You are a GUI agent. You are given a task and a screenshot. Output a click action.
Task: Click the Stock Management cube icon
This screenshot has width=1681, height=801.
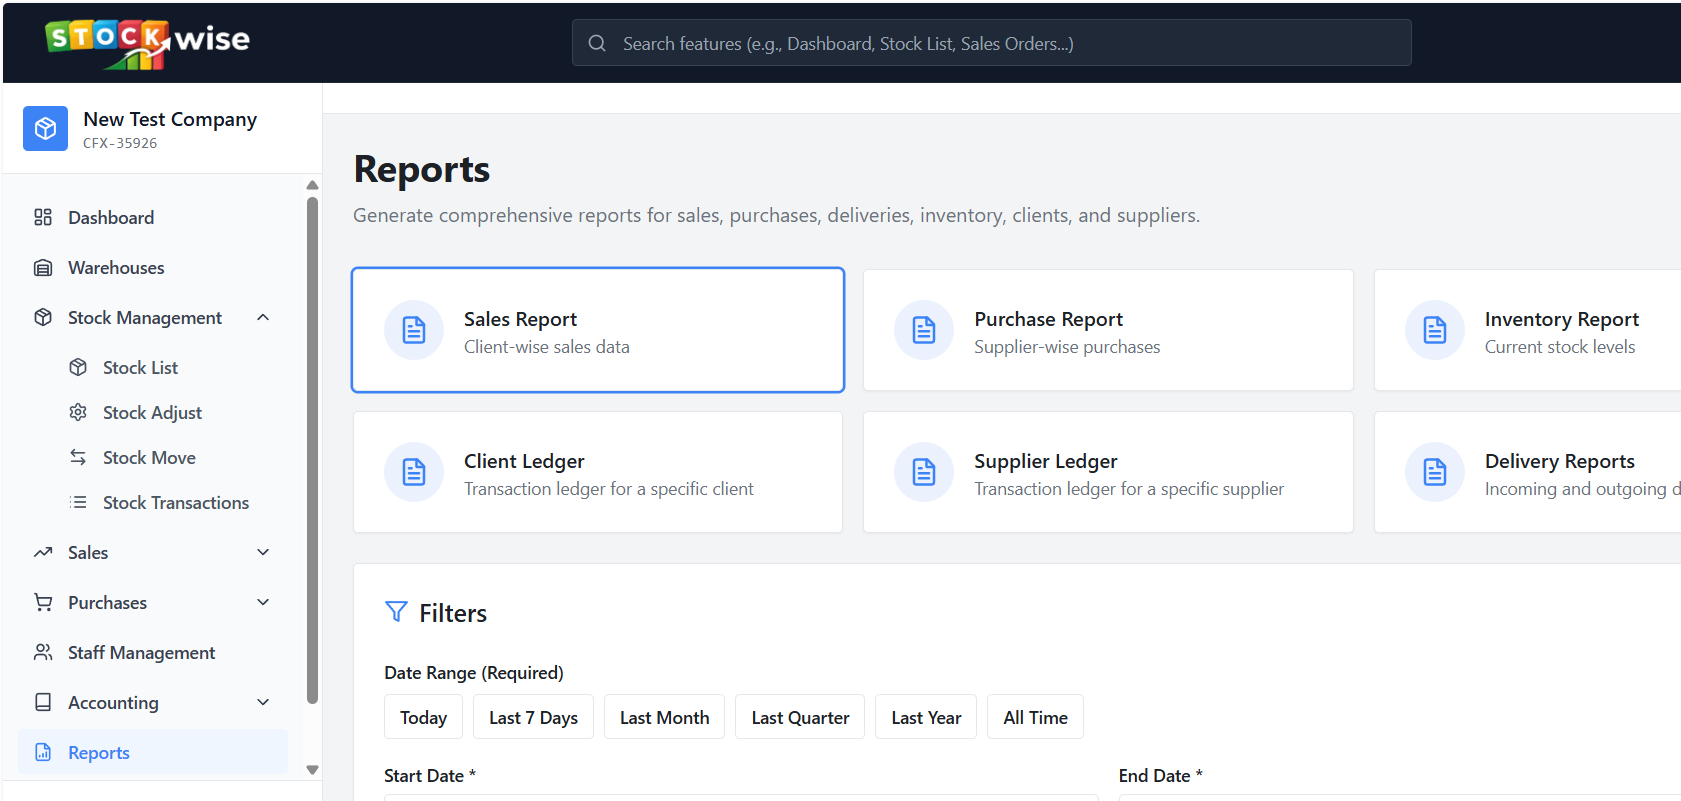click(43, 317)
